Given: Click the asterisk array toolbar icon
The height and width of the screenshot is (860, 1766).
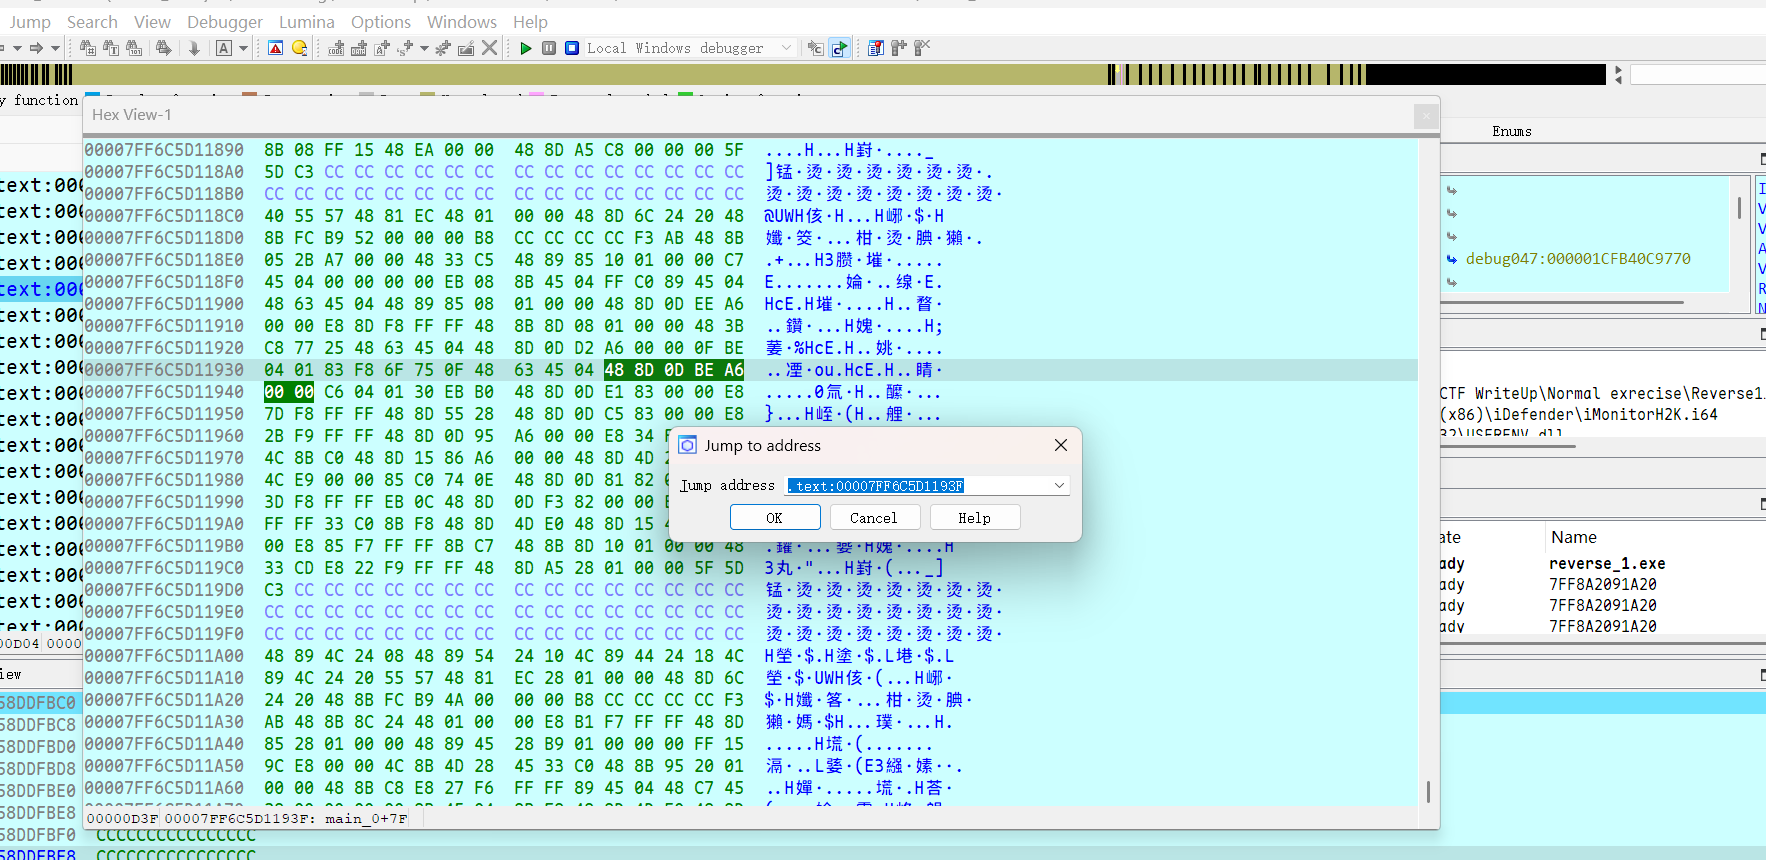Looking at the screenshot, I should click(x=442, y=48).
